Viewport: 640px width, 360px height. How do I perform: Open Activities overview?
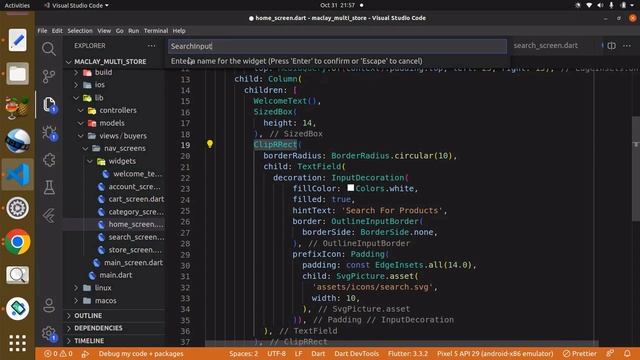(17, 5)
